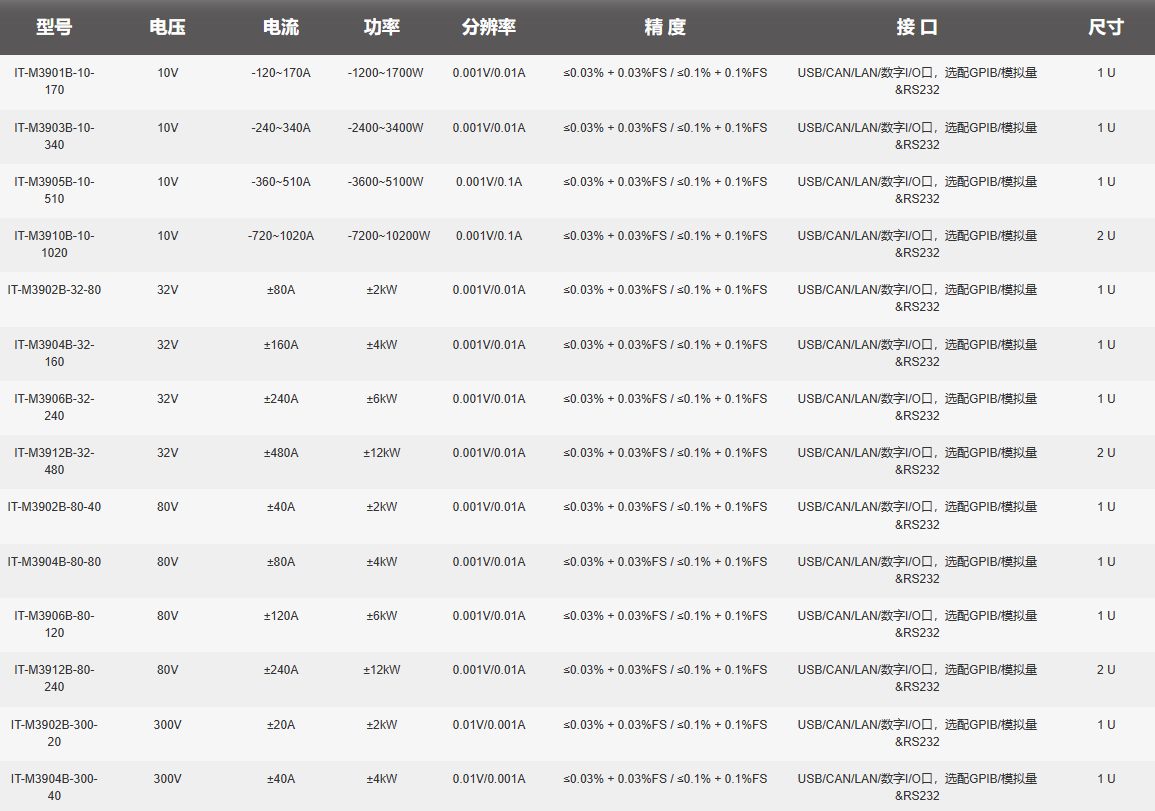
Task: Click 0.01V/0.001A in the IT-M3902B-300-20 row
Action: pyautogui.click(x=488, y=725)
